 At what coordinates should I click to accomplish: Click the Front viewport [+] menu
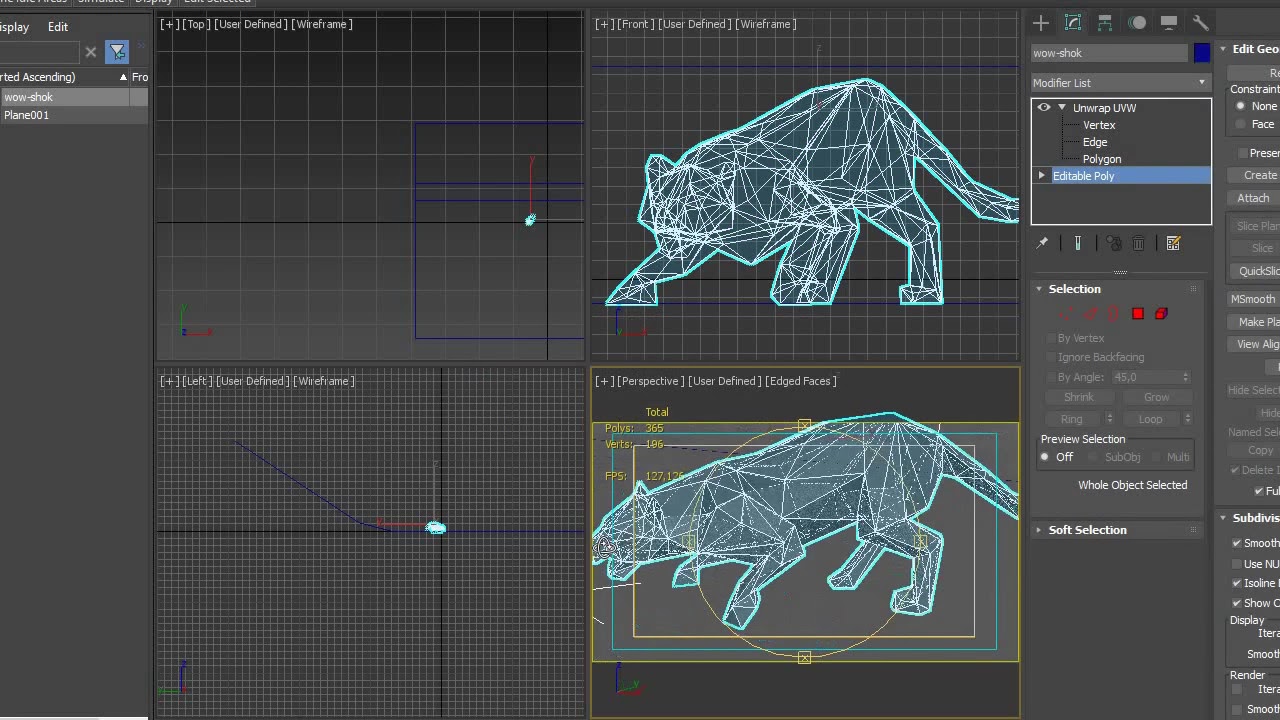[604, 24]
